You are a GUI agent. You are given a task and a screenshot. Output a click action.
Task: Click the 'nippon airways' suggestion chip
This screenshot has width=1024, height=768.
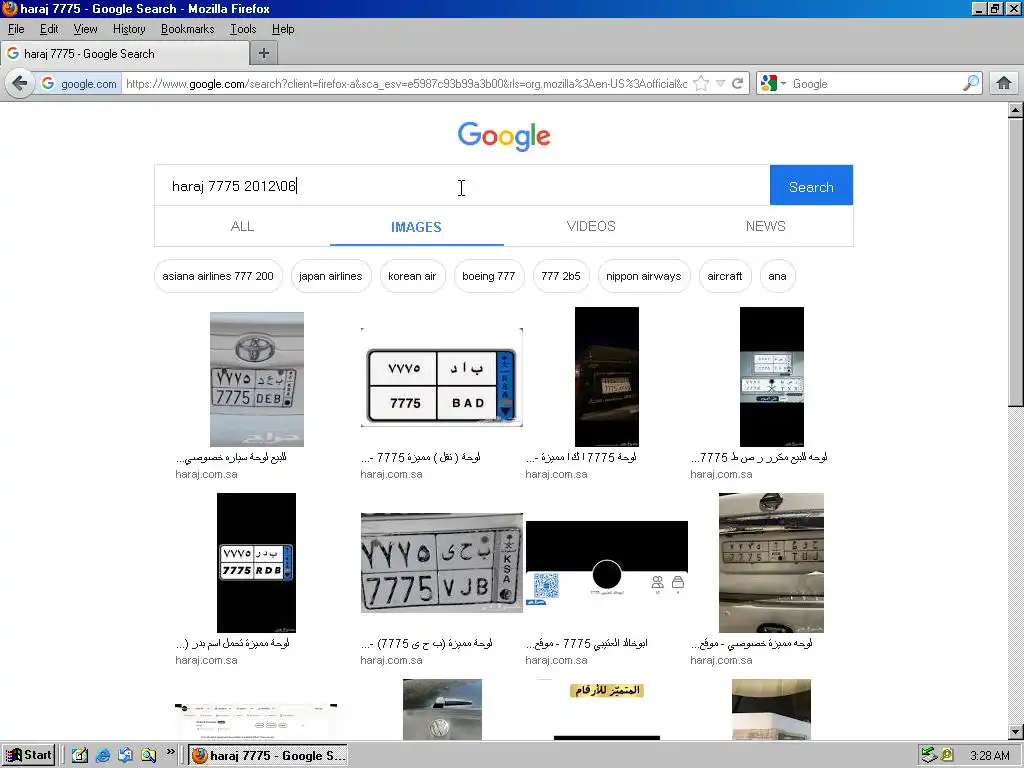[644, 276]
